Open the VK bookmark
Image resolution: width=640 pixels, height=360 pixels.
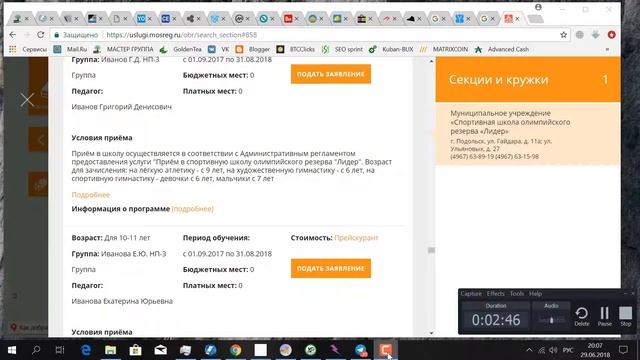(x=219, y=49)
